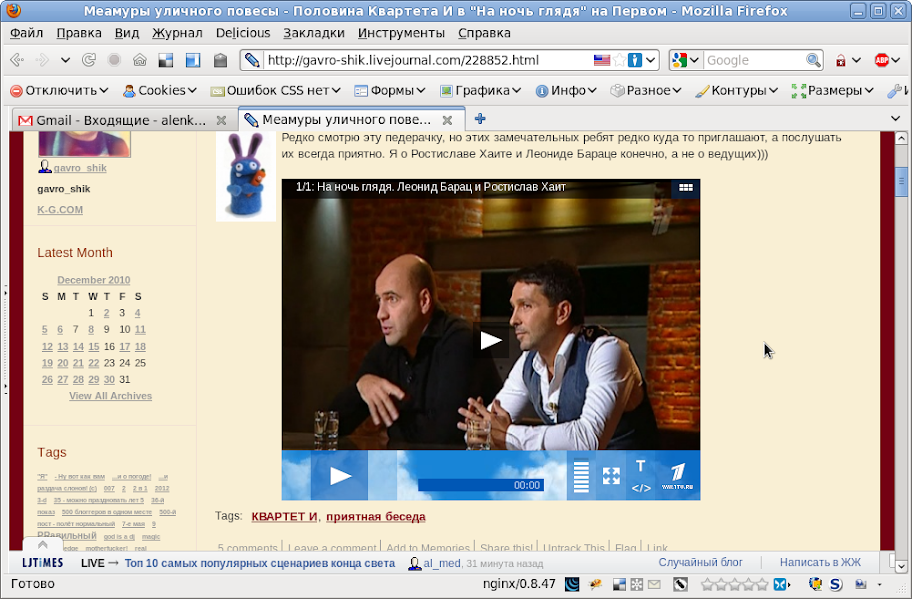Image resolution: width=912 pixels, height=599 pixels.
Task: Click the blue S icon in status bar
Action: [x=836, y=584]
